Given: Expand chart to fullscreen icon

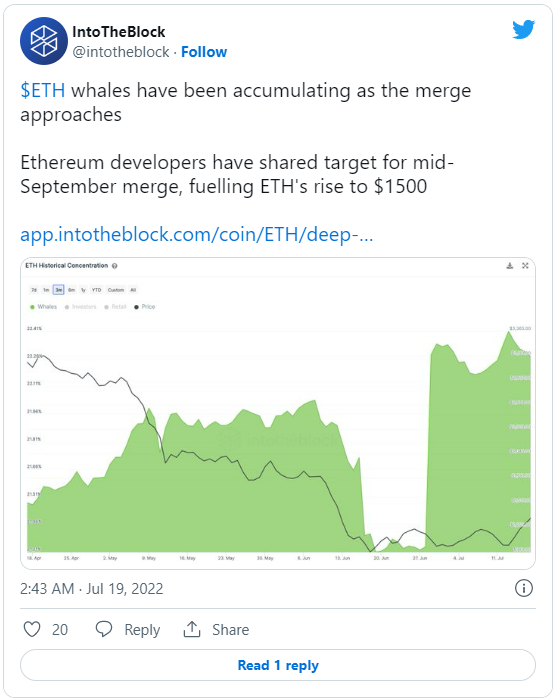Looking at the screenshot, I should coord(525,266).
